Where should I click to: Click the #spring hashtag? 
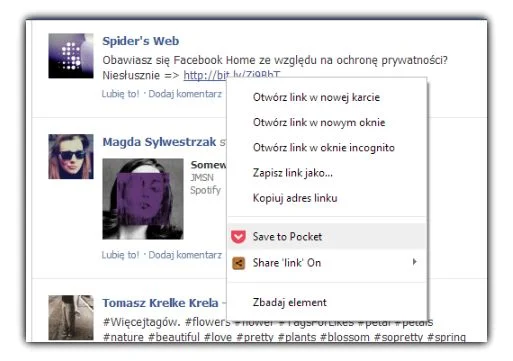446,337
